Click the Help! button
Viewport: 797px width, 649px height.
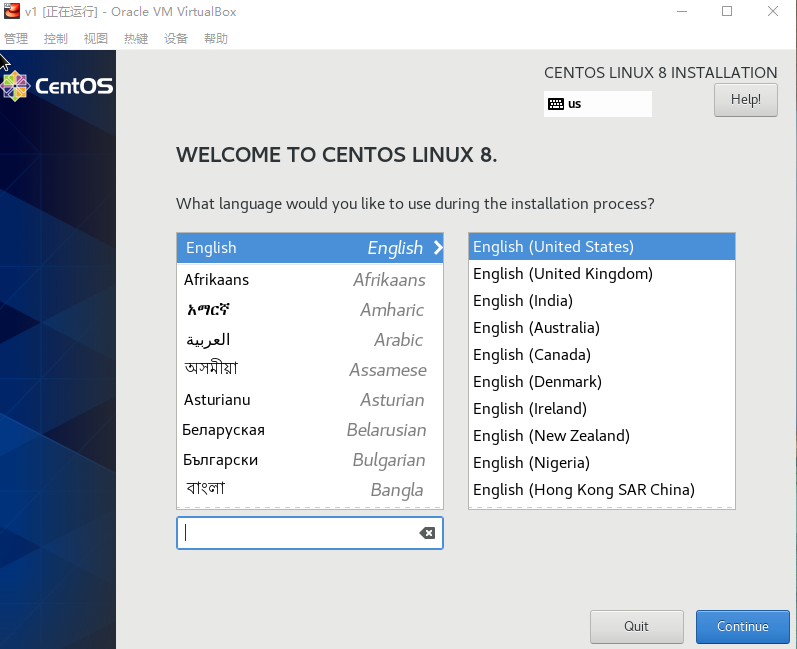pos(746,100)
